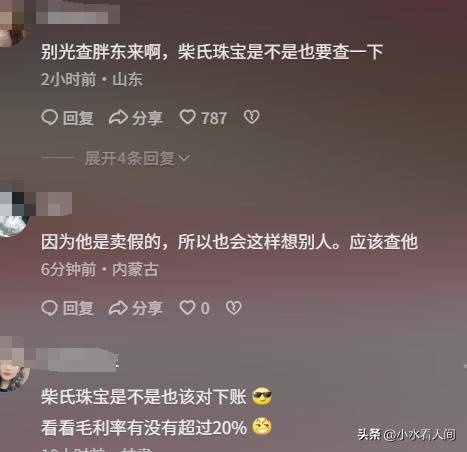Dislike the 内蒙古 comment with broken heart

(233, 308)
